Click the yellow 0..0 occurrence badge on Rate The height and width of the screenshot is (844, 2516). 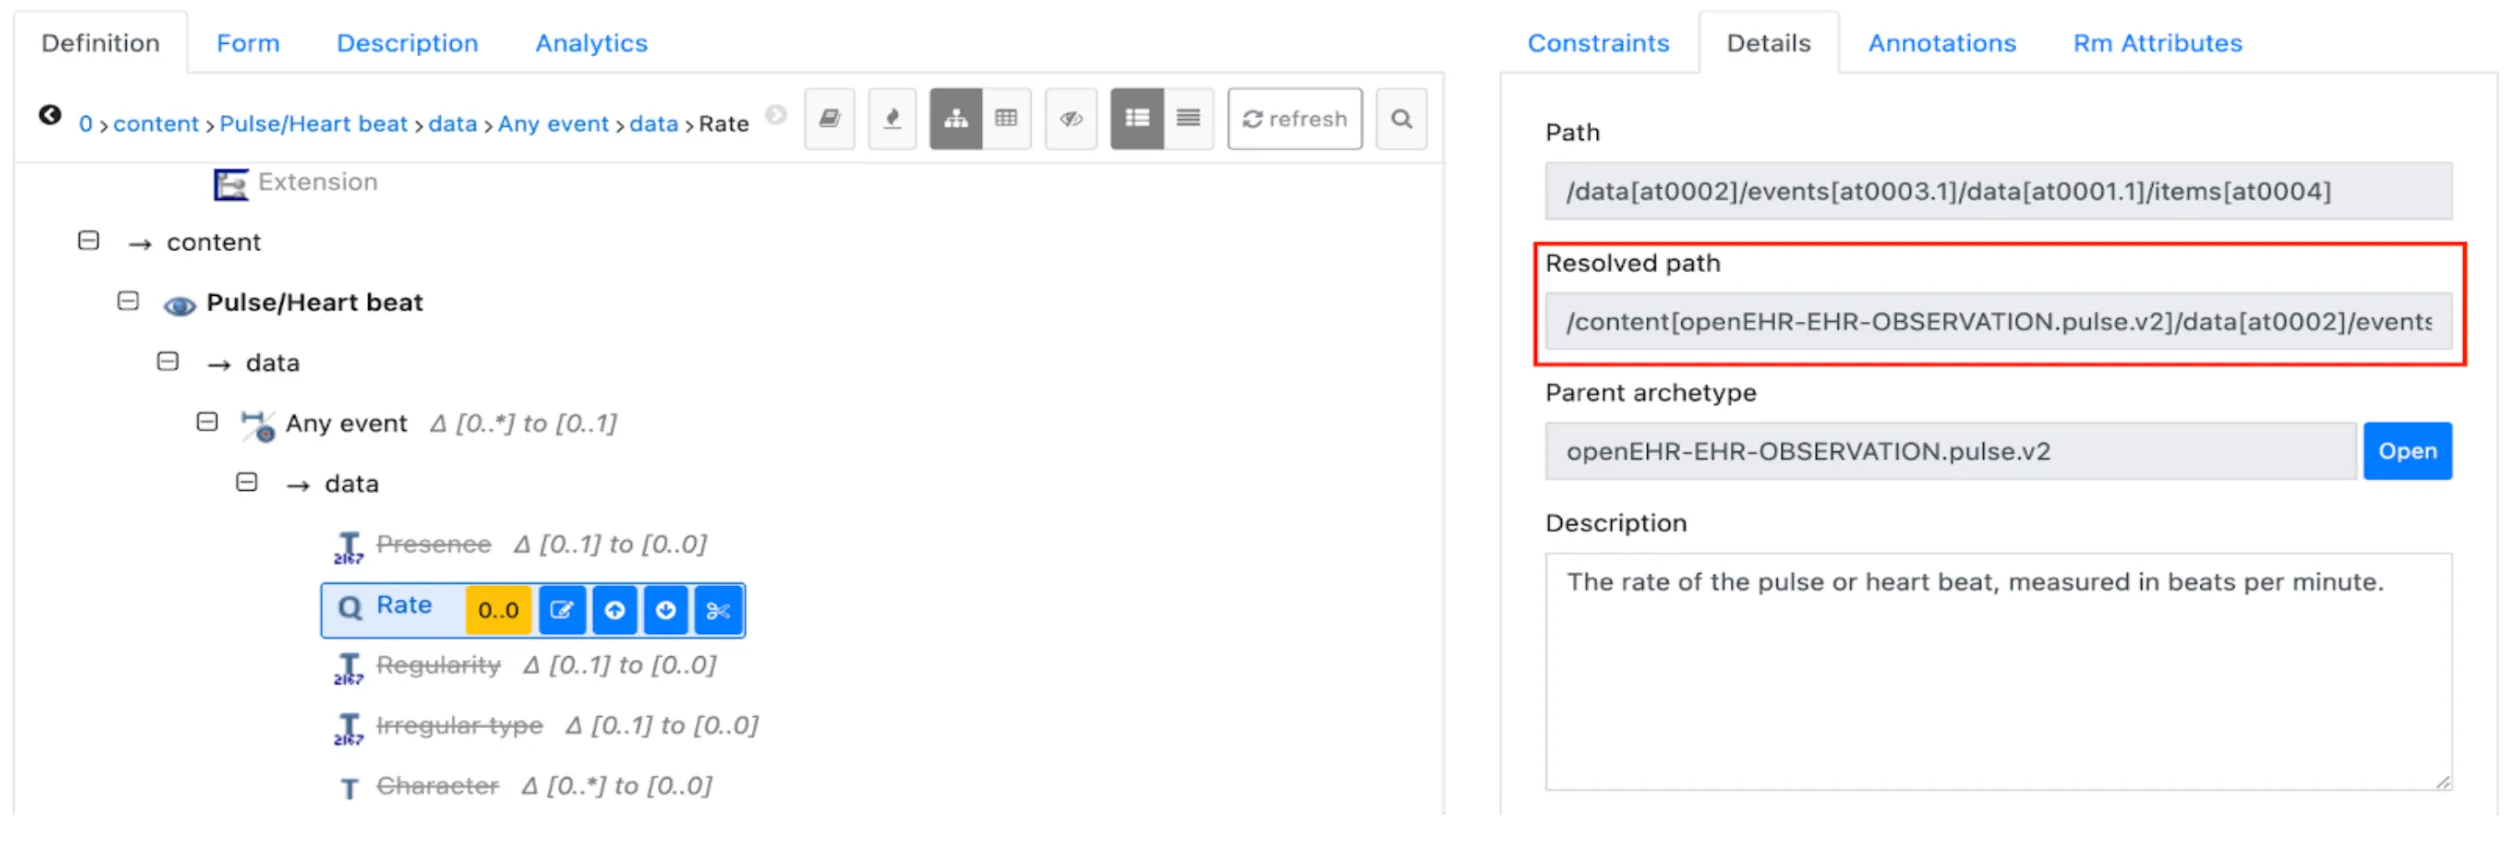497,609
